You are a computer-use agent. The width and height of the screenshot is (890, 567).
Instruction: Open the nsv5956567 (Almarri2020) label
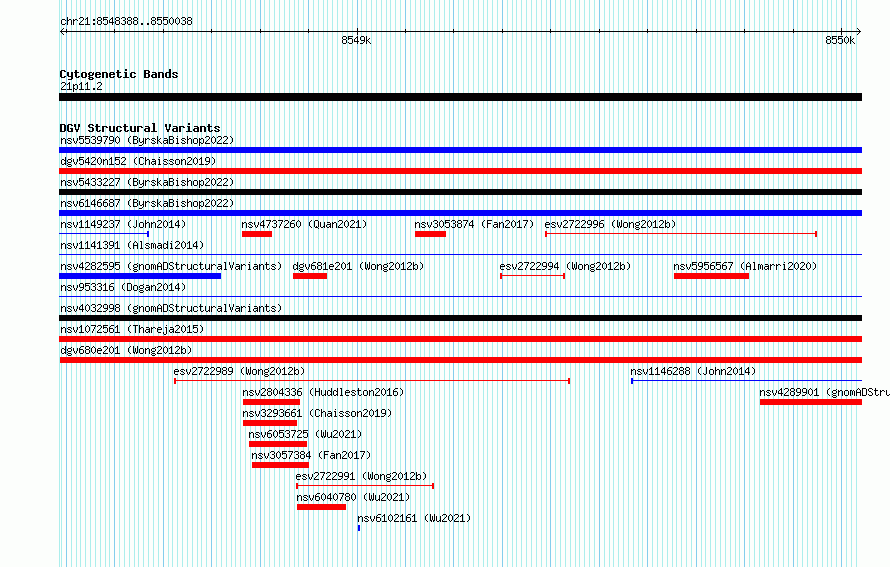click(745, 266)
